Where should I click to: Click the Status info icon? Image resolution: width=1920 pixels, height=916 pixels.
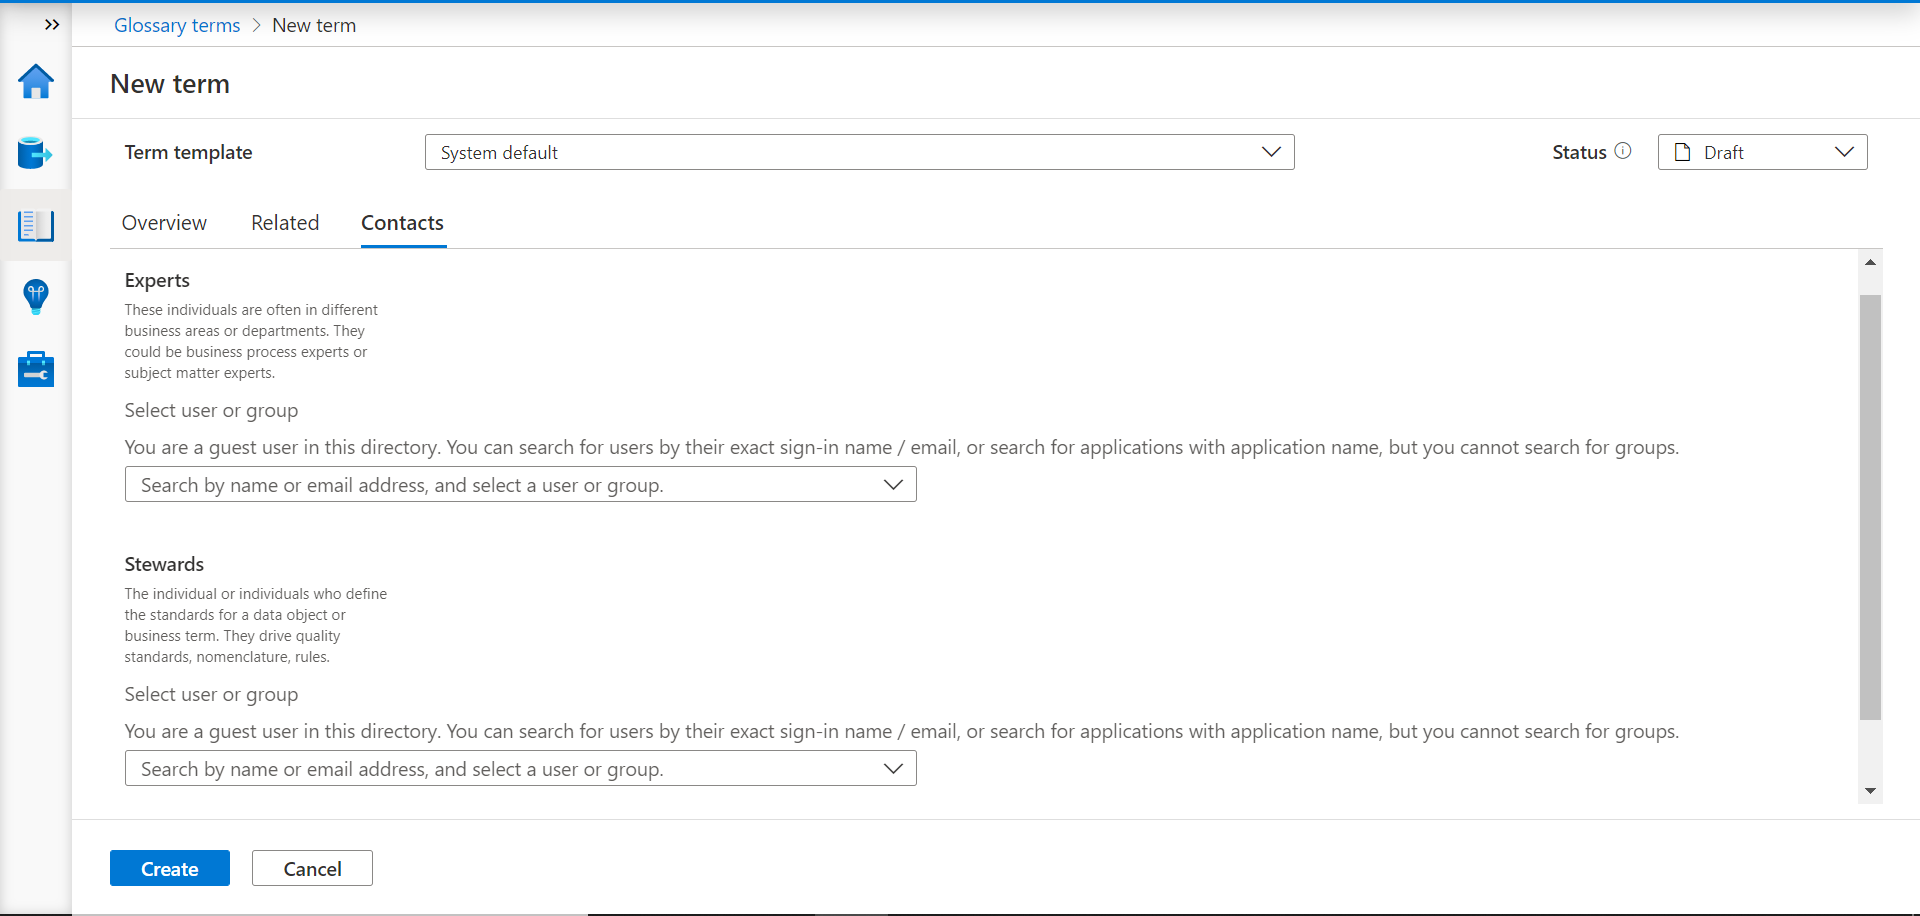(1623, 151)
